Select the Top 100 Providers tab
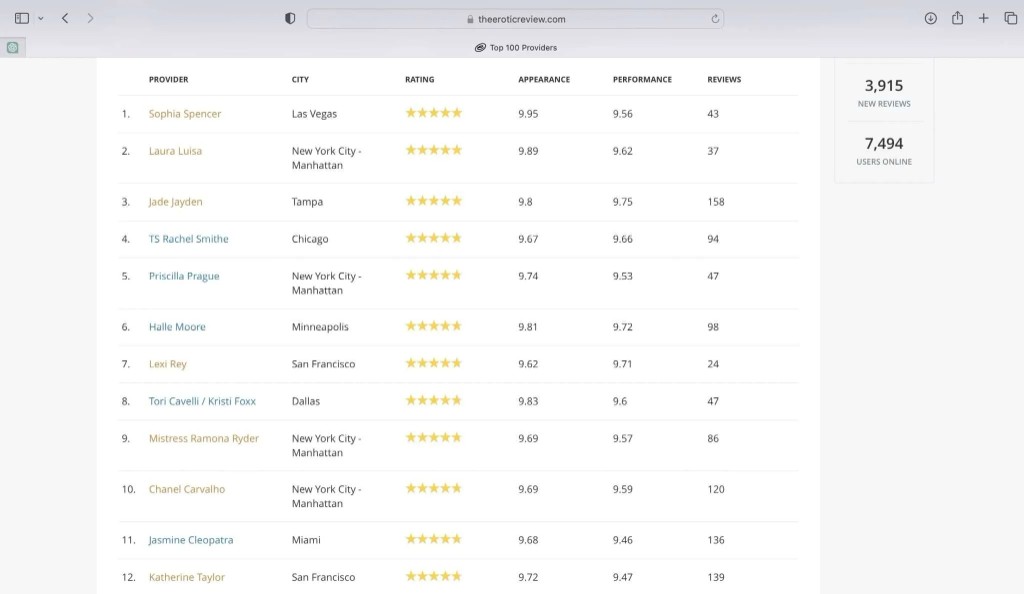This screenshot has height=594, width=1024. click(x=515, y=48)
